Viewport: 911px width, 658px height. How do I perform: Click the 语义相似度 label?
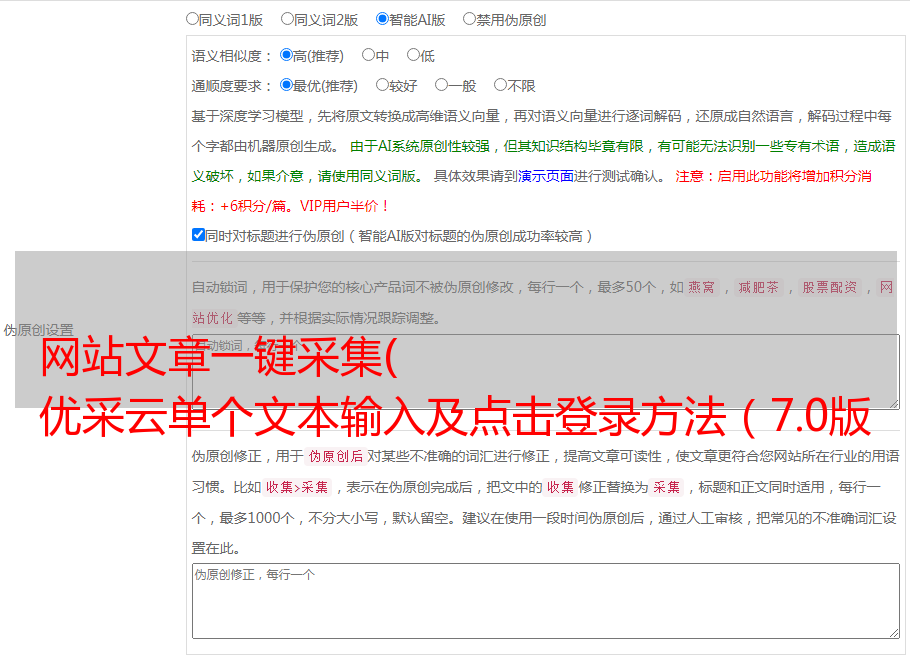232,56
